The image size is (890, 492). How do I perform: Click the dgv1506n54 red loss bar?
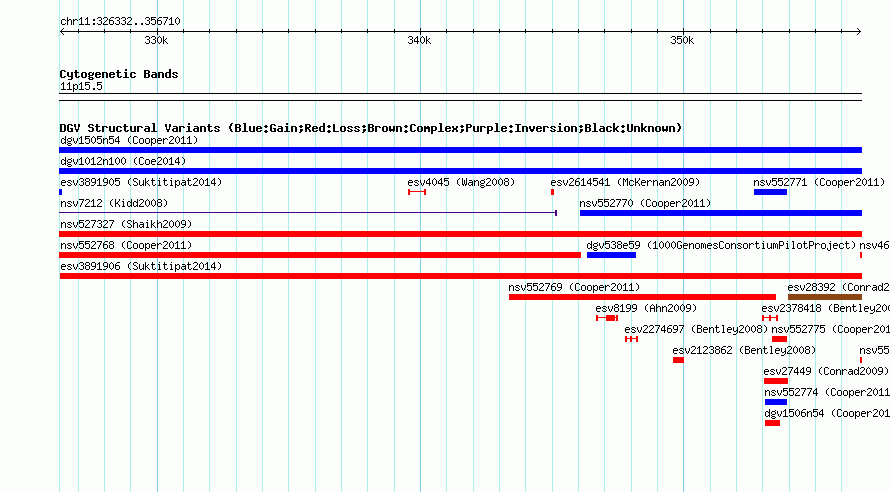[773, 423]
